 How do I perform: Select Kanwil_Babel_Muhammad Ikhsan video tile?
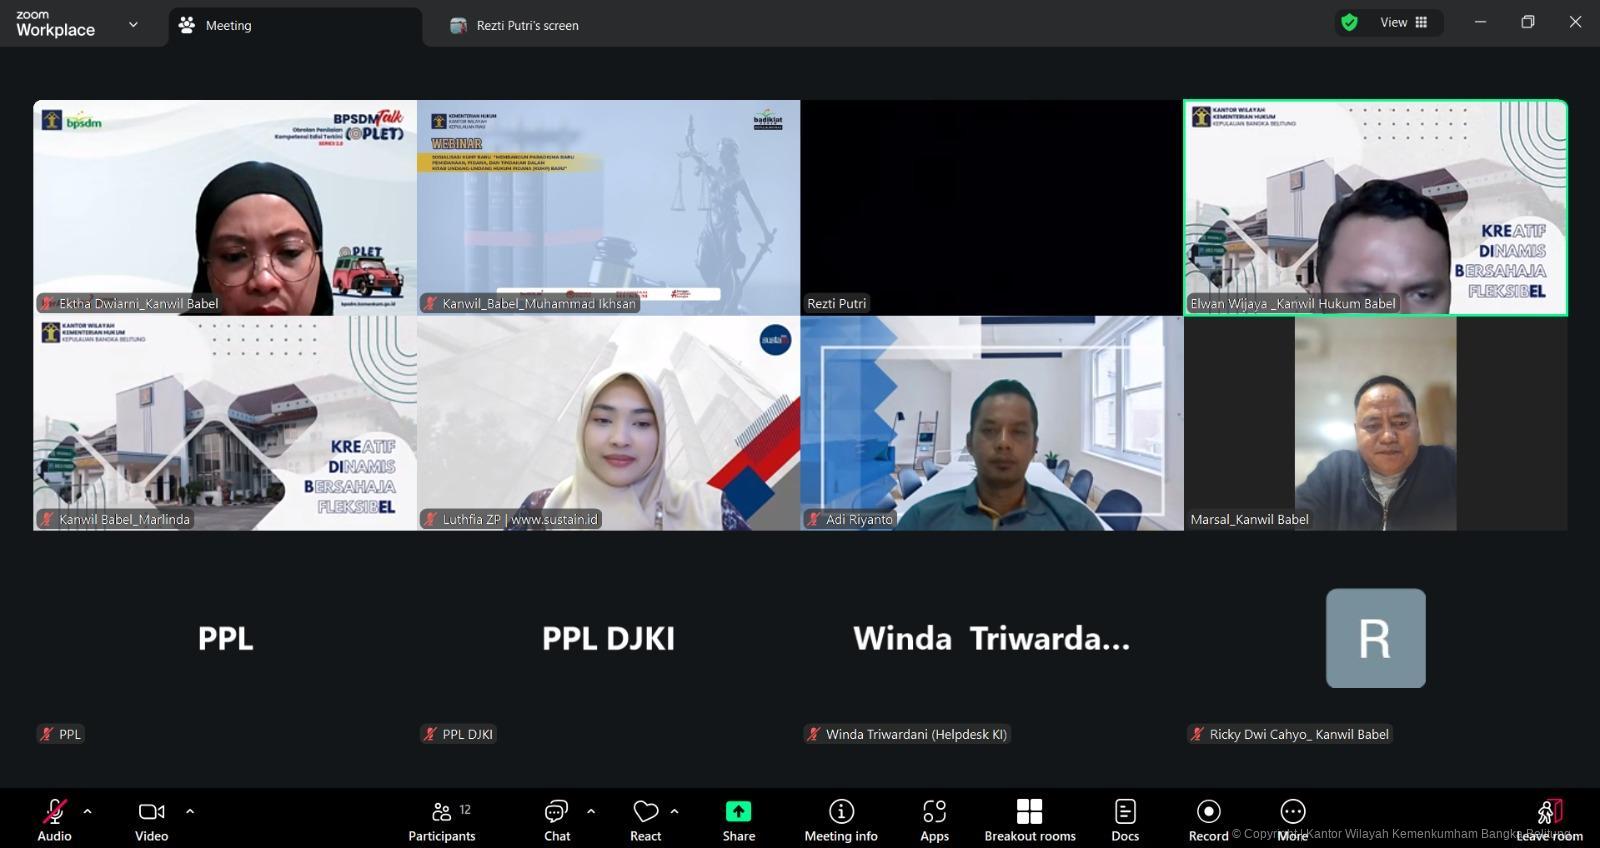608,207
